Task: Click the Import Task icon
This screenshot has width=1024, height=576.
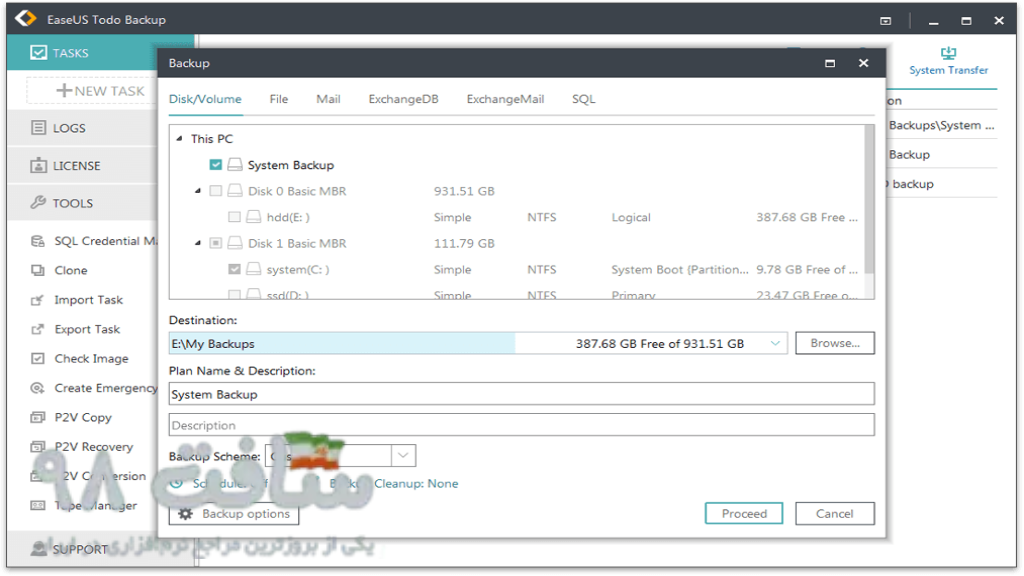Action: tap(38, 300)
